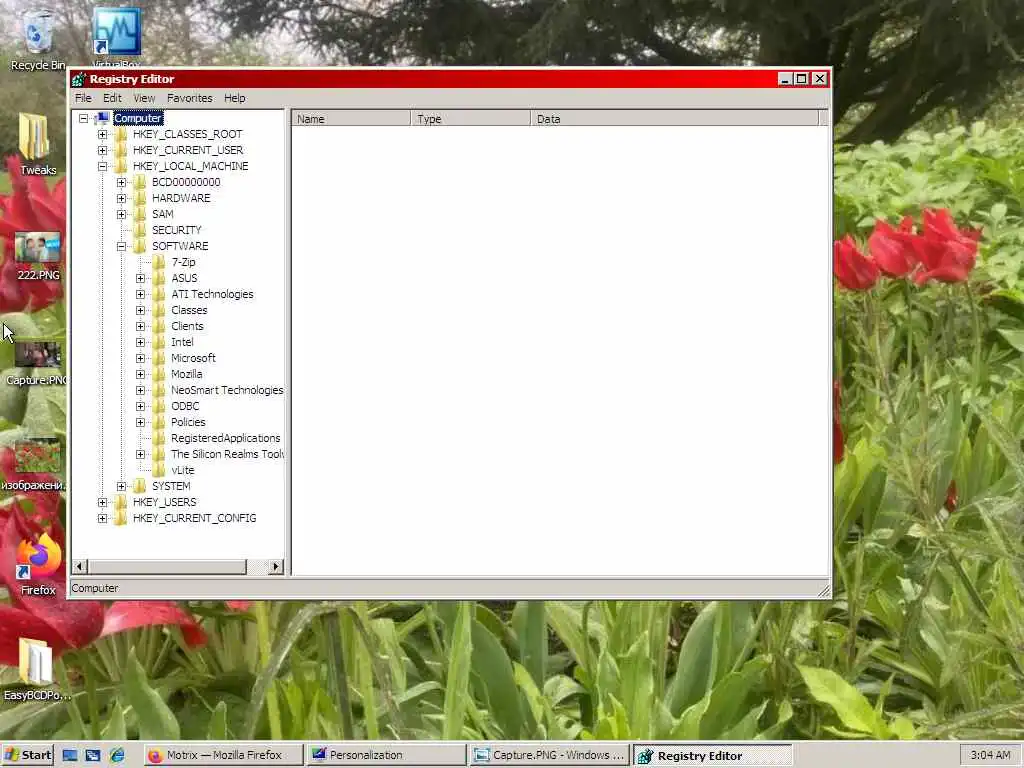Screen dimensions: 1024x768
Task: Click the Type column header
Action: 471,119
